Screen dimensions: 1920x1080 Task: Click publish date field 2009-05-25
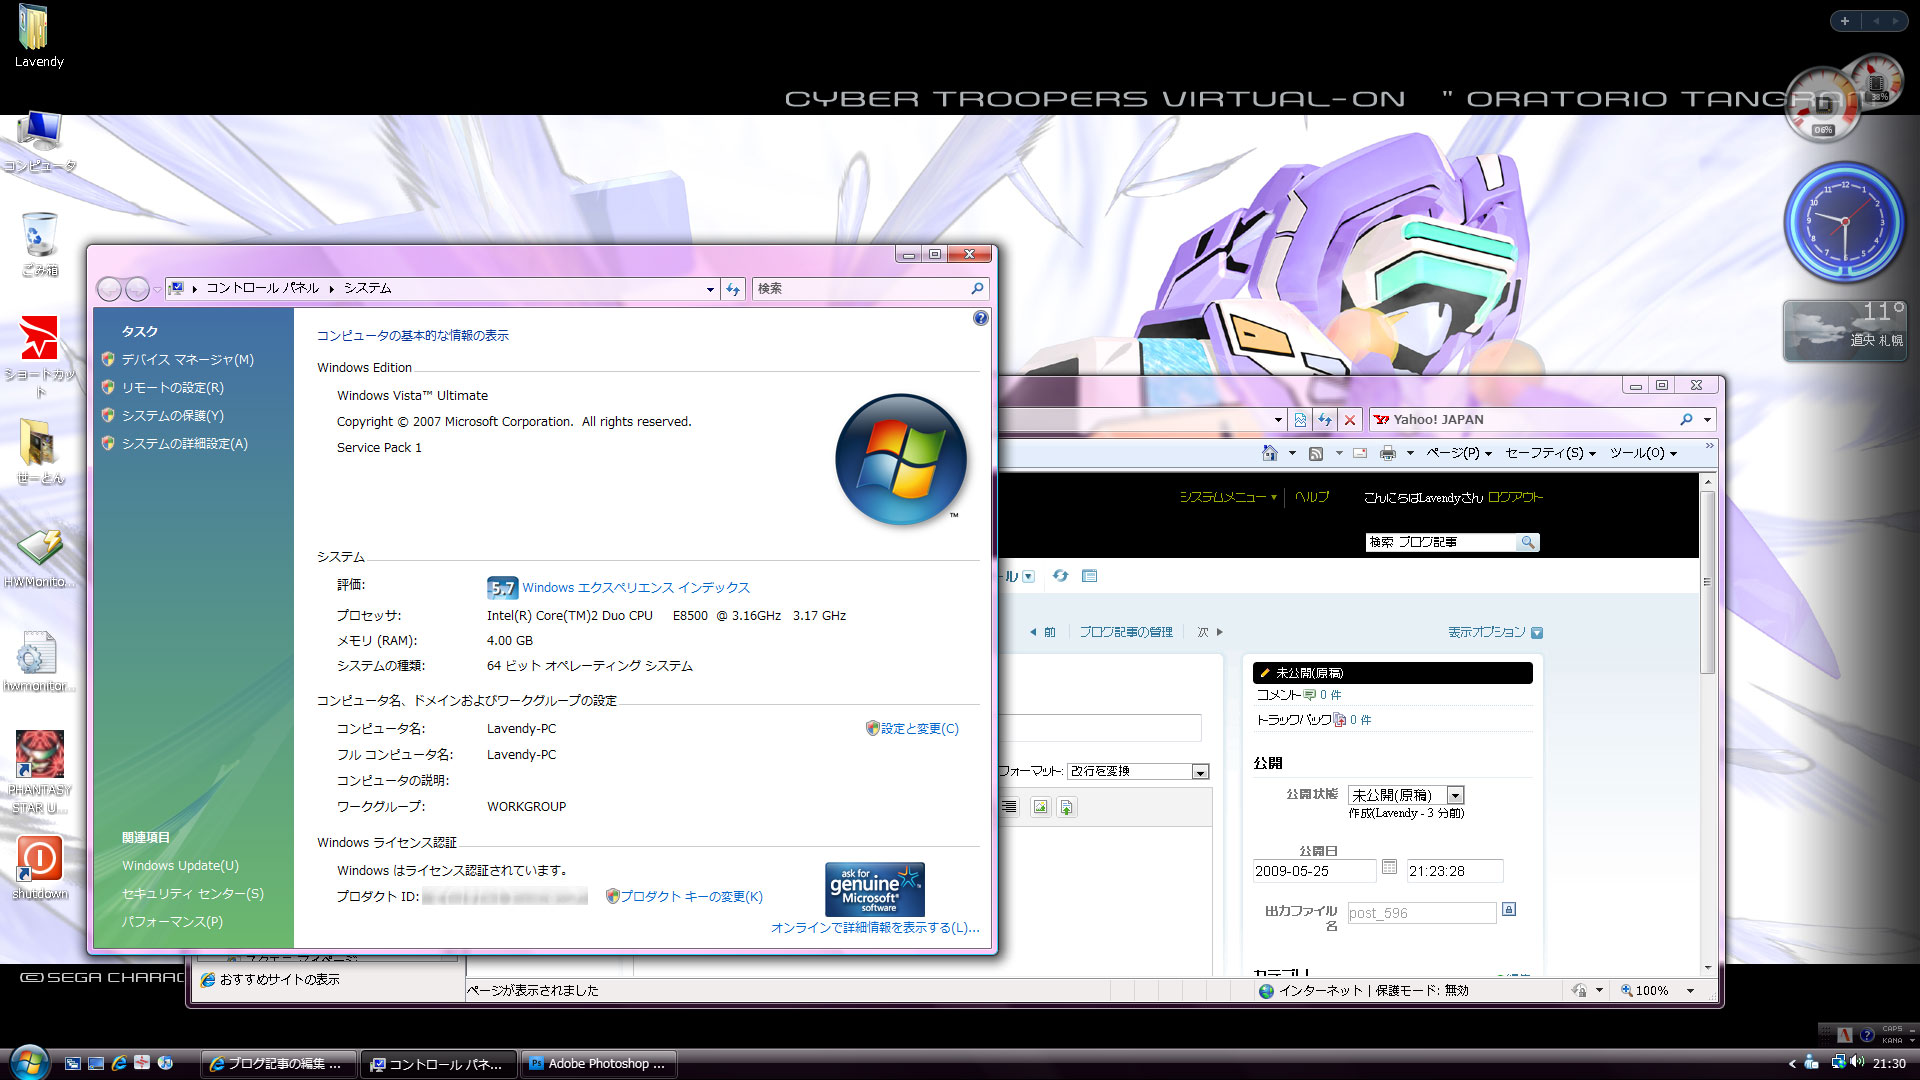pos(1314,871)
